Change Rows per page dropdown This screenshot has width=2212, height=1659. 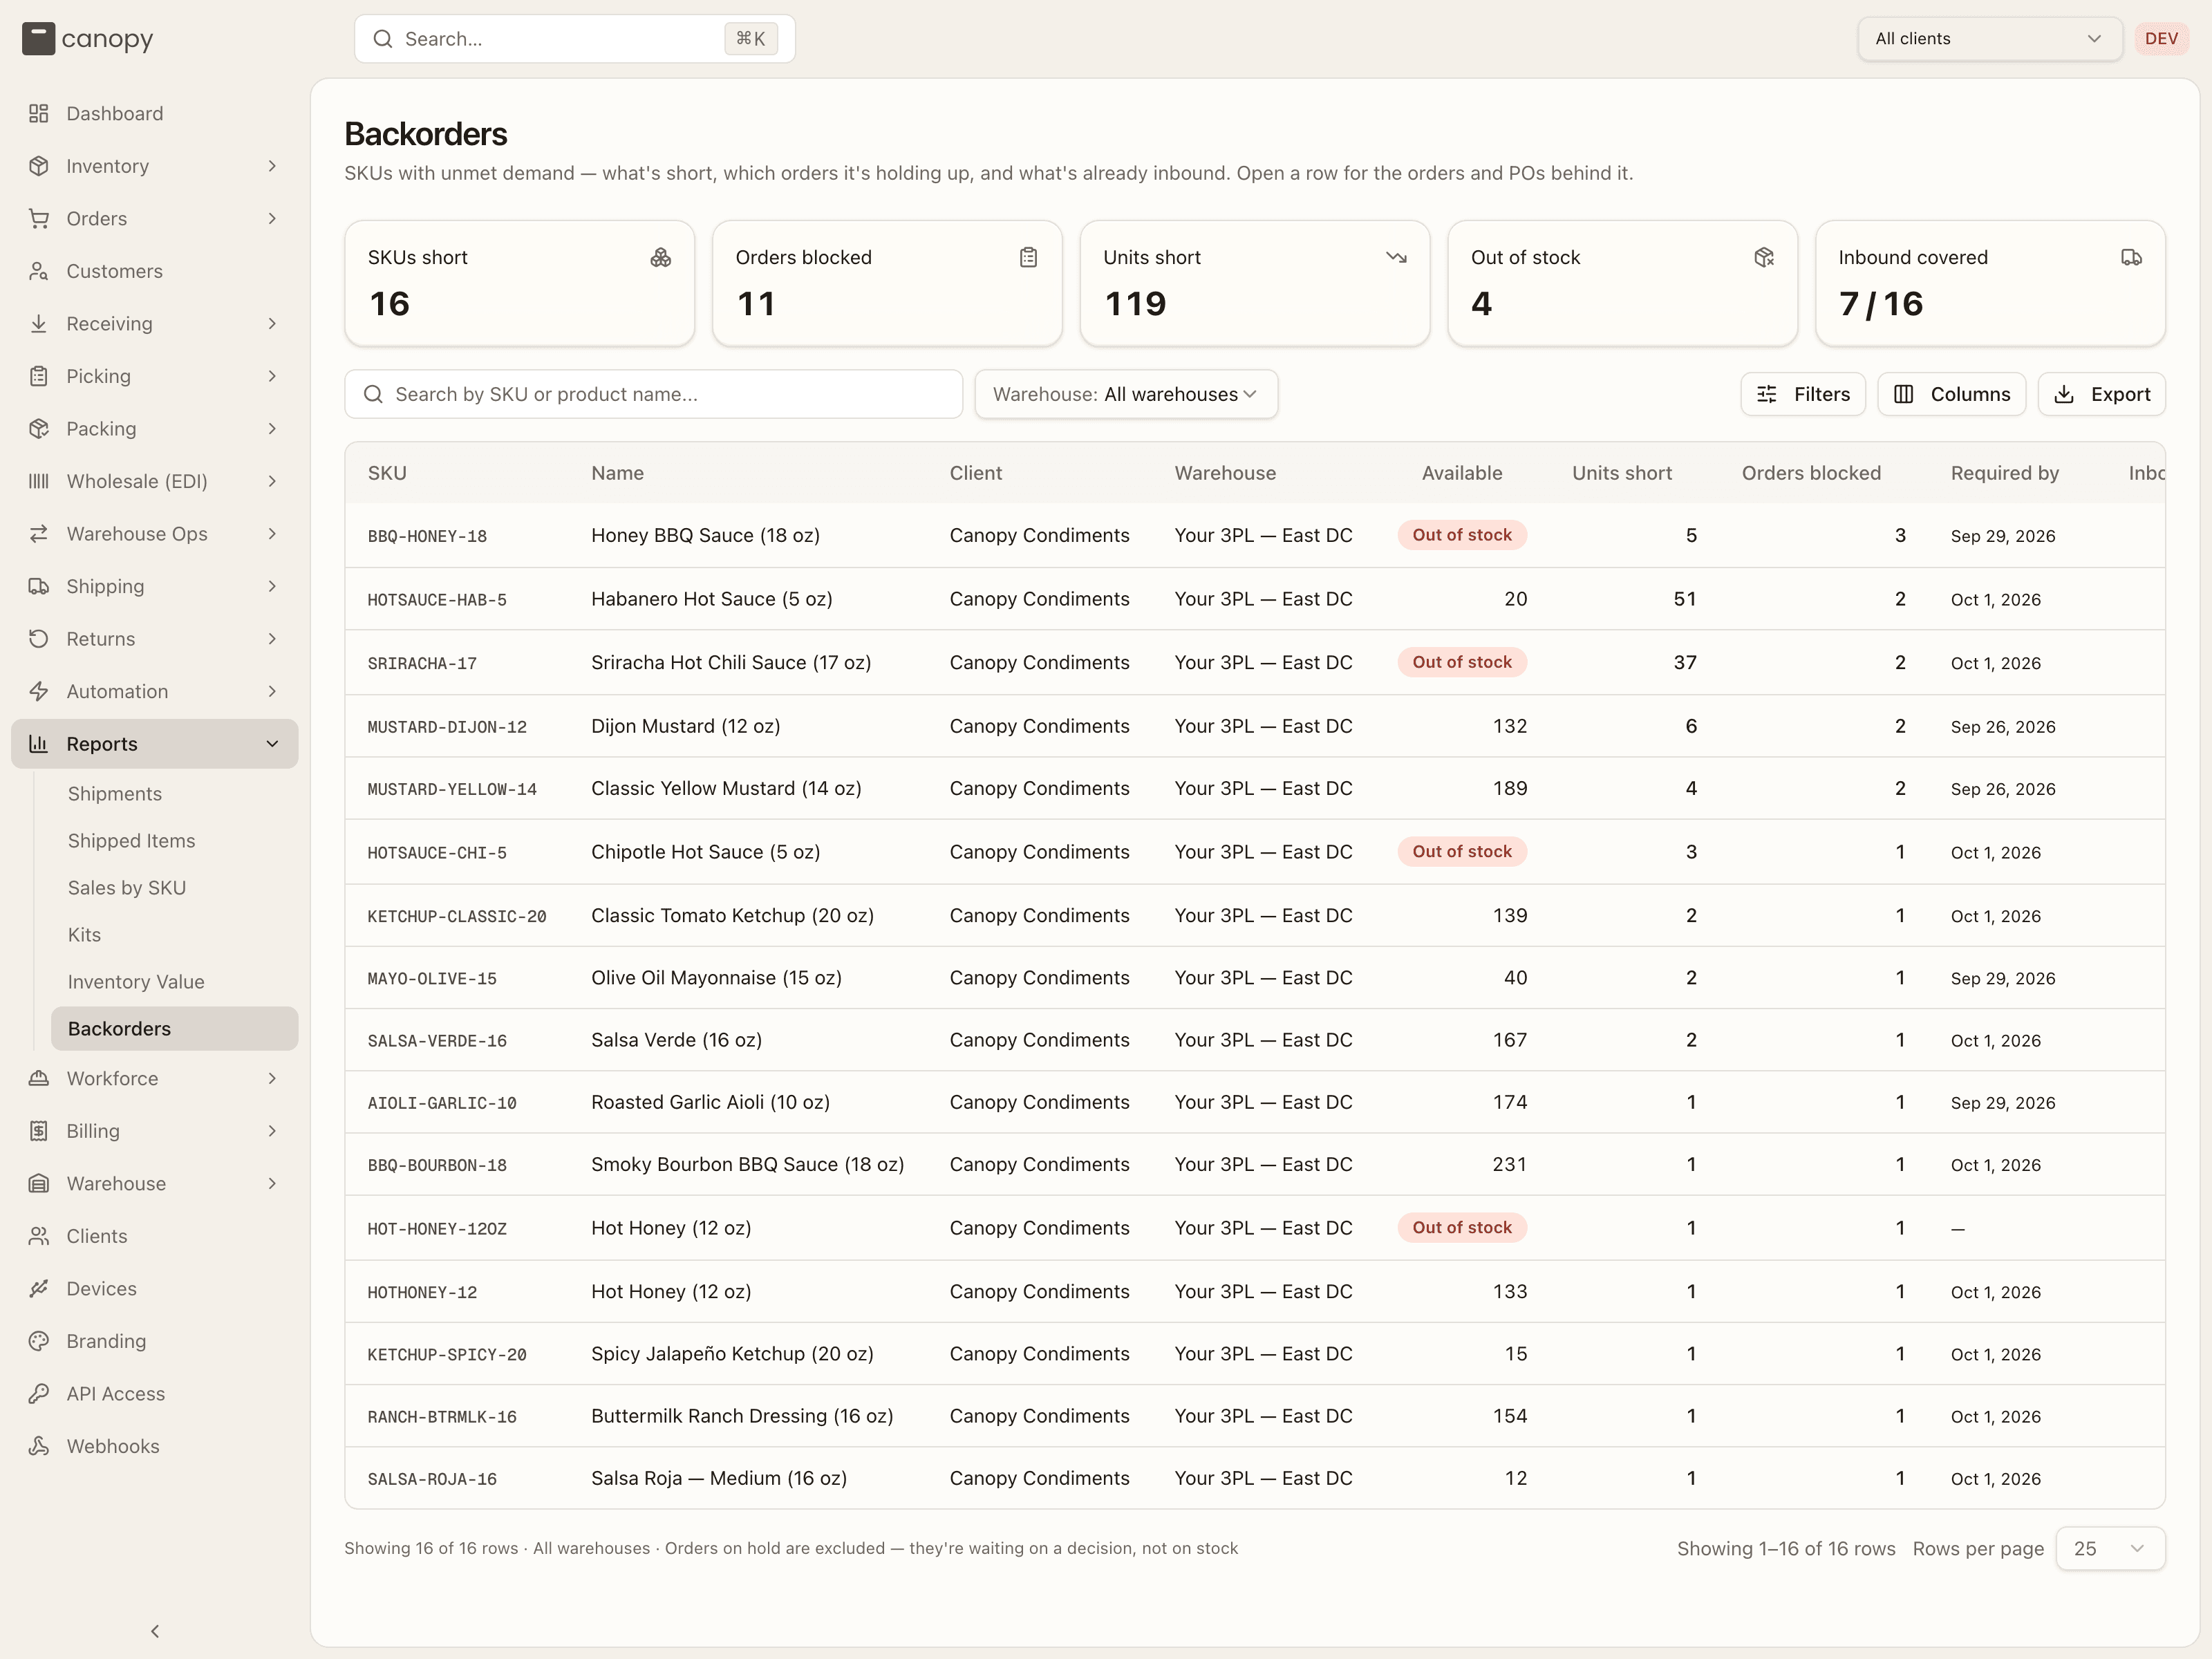pos(2110,1548)
